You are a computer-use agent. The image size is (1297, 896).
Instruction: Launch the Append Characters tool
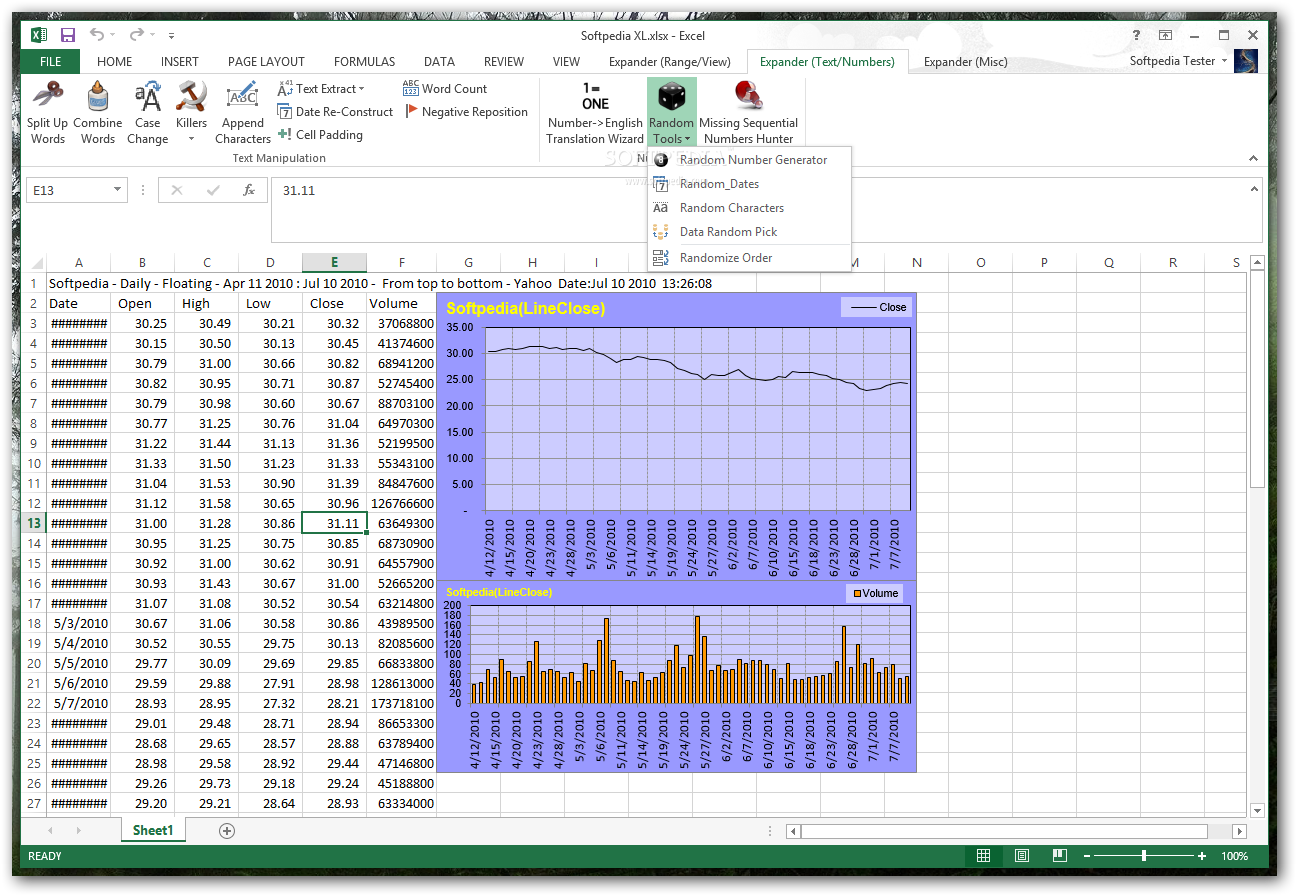243,113
